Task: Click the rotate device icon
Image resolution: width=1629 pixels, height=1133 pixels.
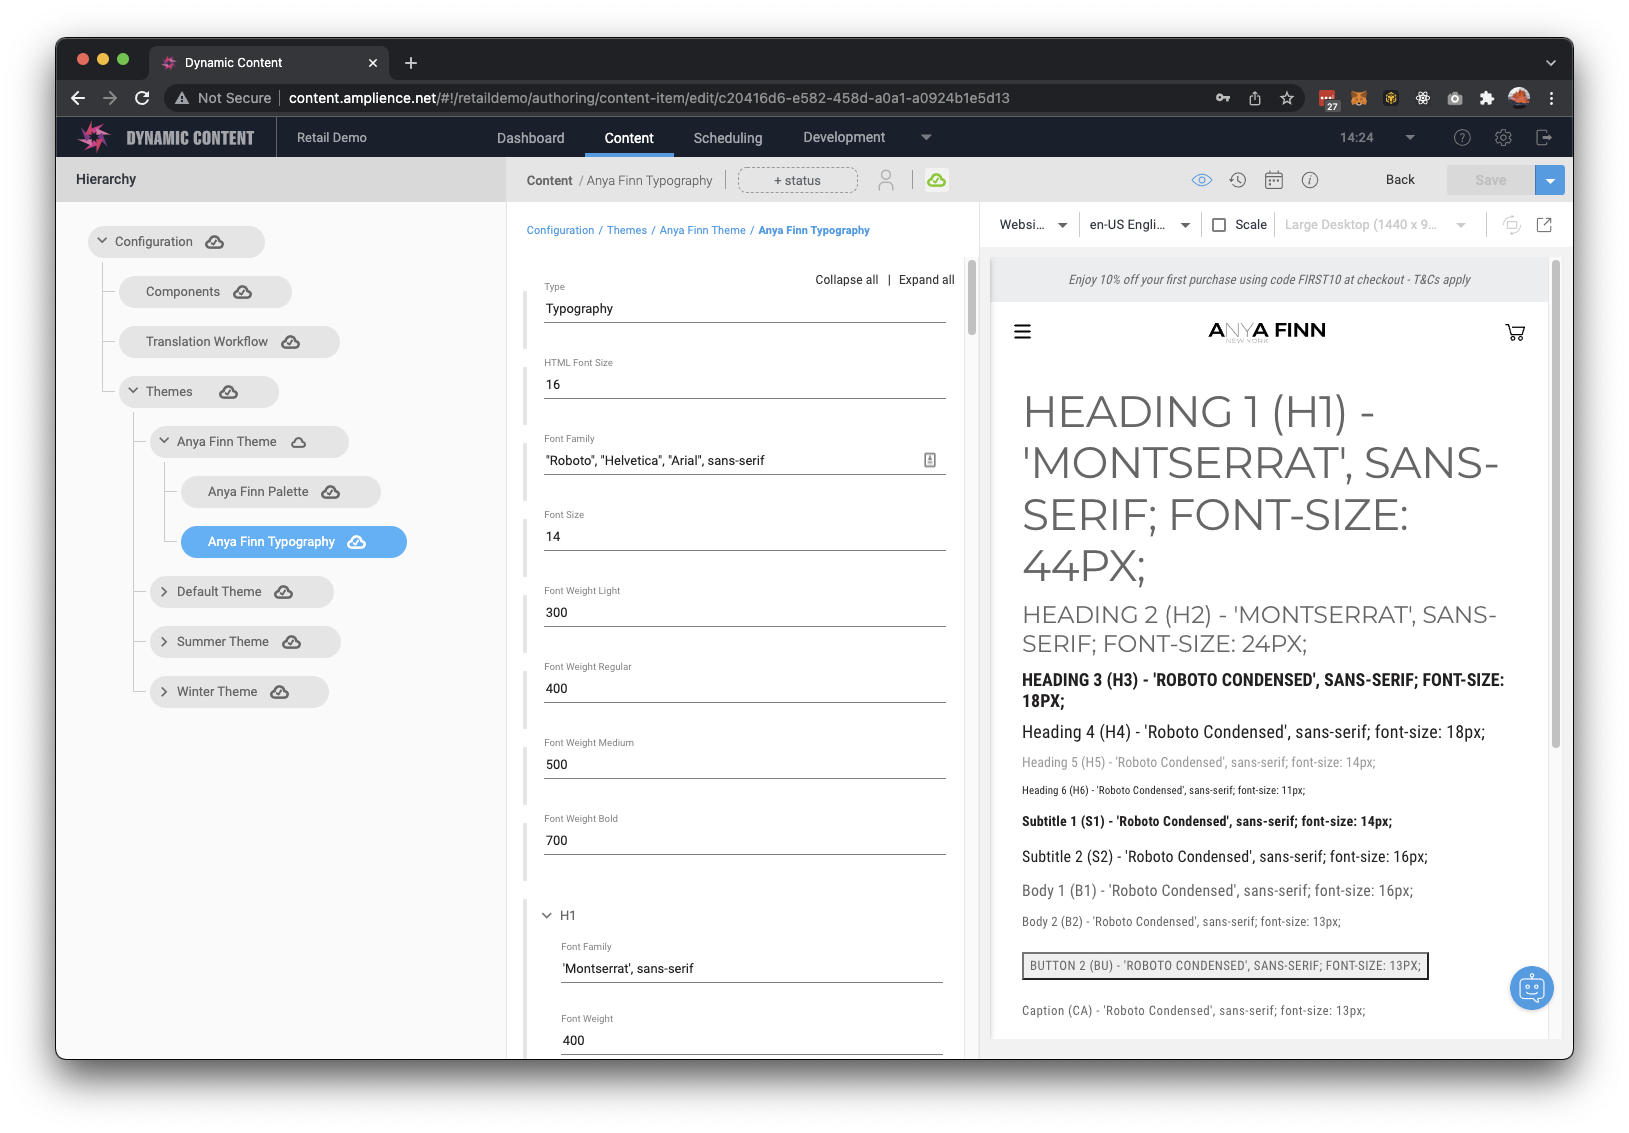Action: click(x=1512, y=225)
